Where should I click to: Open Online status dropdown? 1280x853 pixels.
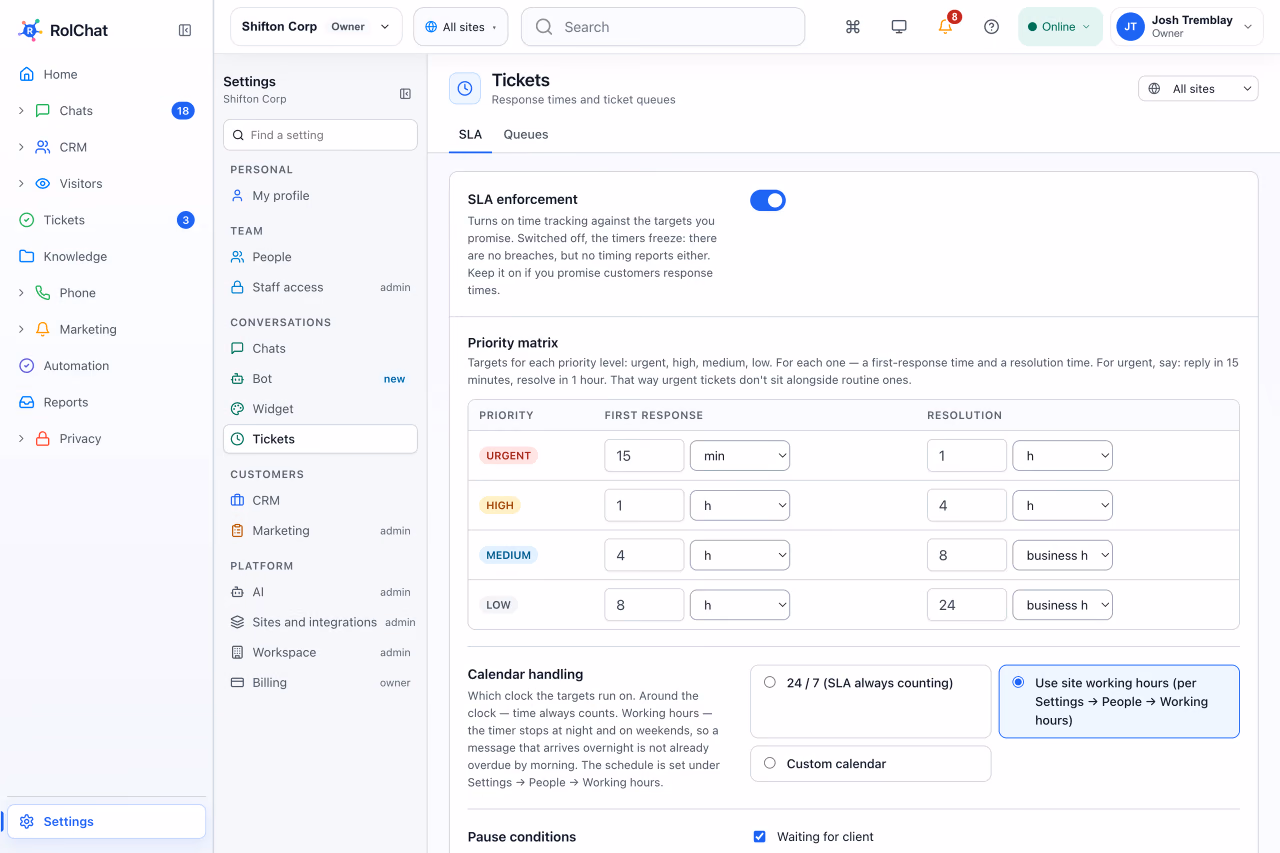point(1060,27)
